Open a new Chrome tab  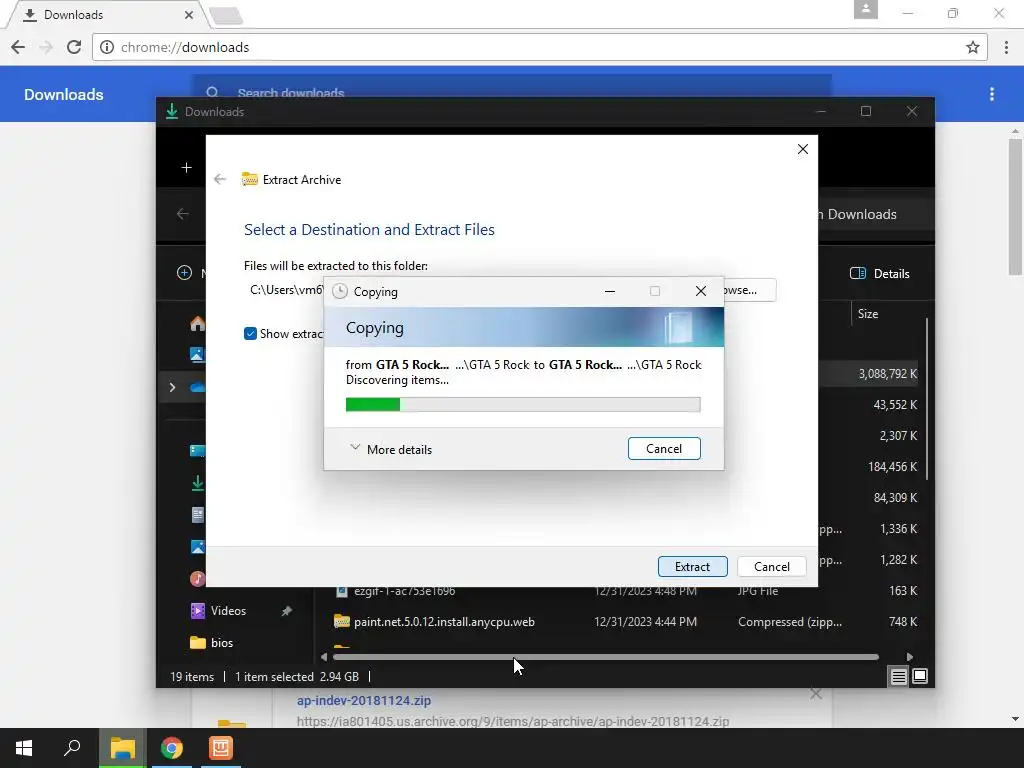[x=227, y=16]
